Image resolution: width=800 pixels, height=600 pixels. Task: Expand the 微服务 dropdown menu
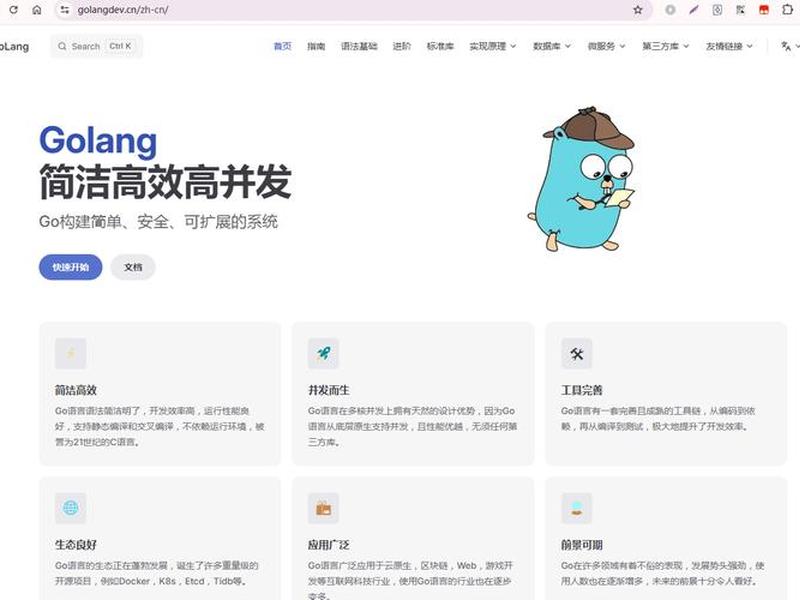606,46
